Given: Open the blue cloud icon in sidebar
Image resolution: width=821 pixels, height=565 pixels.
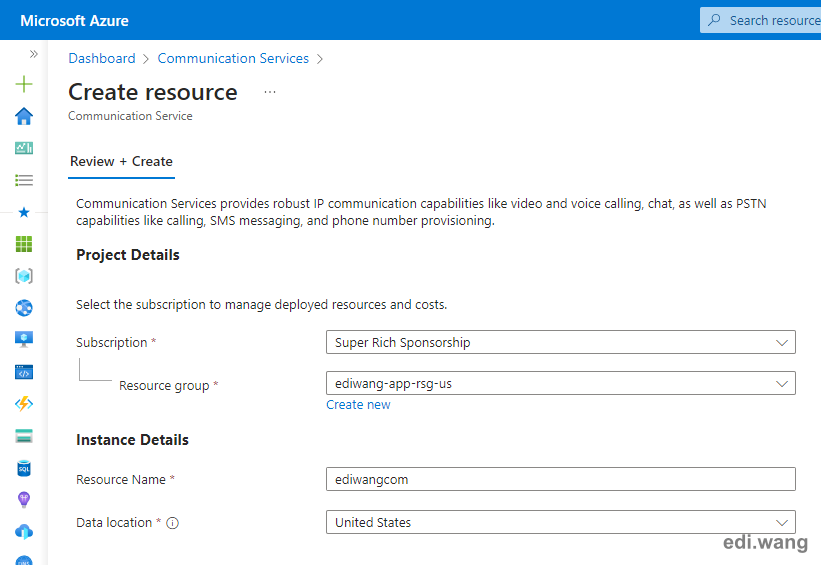Looking at the screenshot, I should click(24, 532).
